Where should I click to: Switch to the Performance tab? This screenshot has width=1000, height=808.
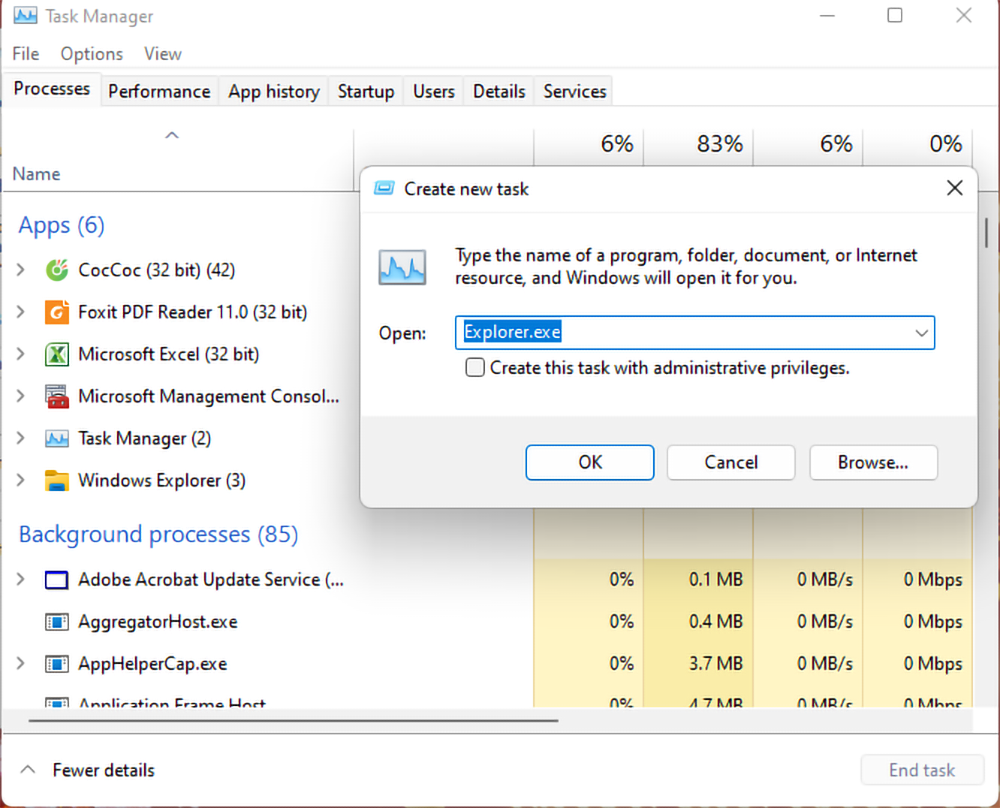click(x=159, y=92)
